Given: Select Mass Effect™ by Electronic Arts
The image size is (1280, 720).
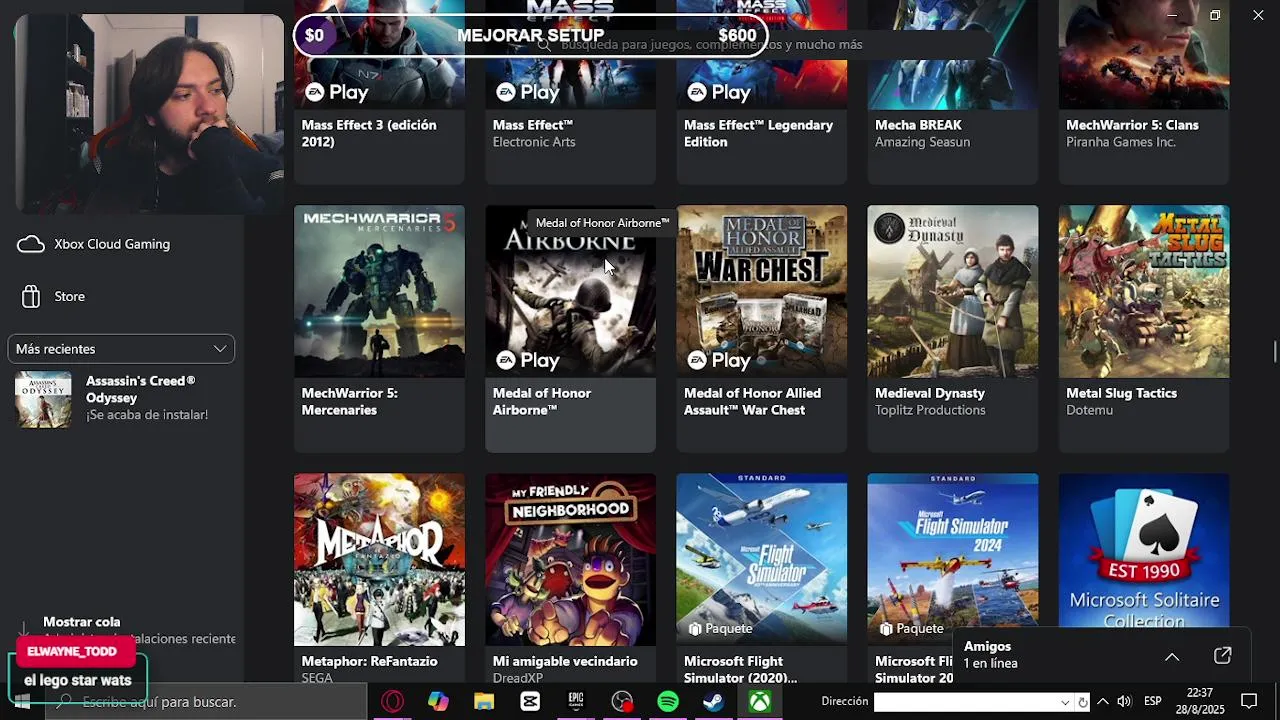Looking at the screenshot, I should 570,90.
